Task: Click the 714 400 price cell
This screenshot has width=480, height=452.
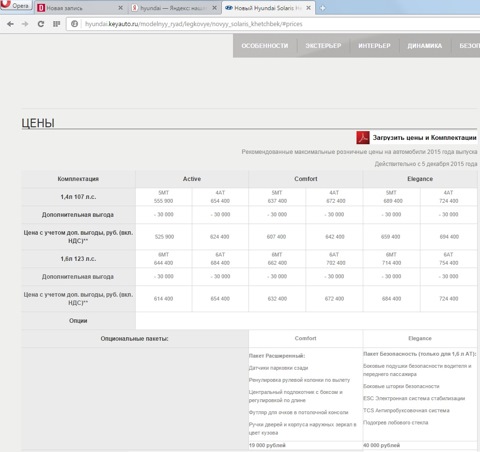Action: click(x=391, y=263)
